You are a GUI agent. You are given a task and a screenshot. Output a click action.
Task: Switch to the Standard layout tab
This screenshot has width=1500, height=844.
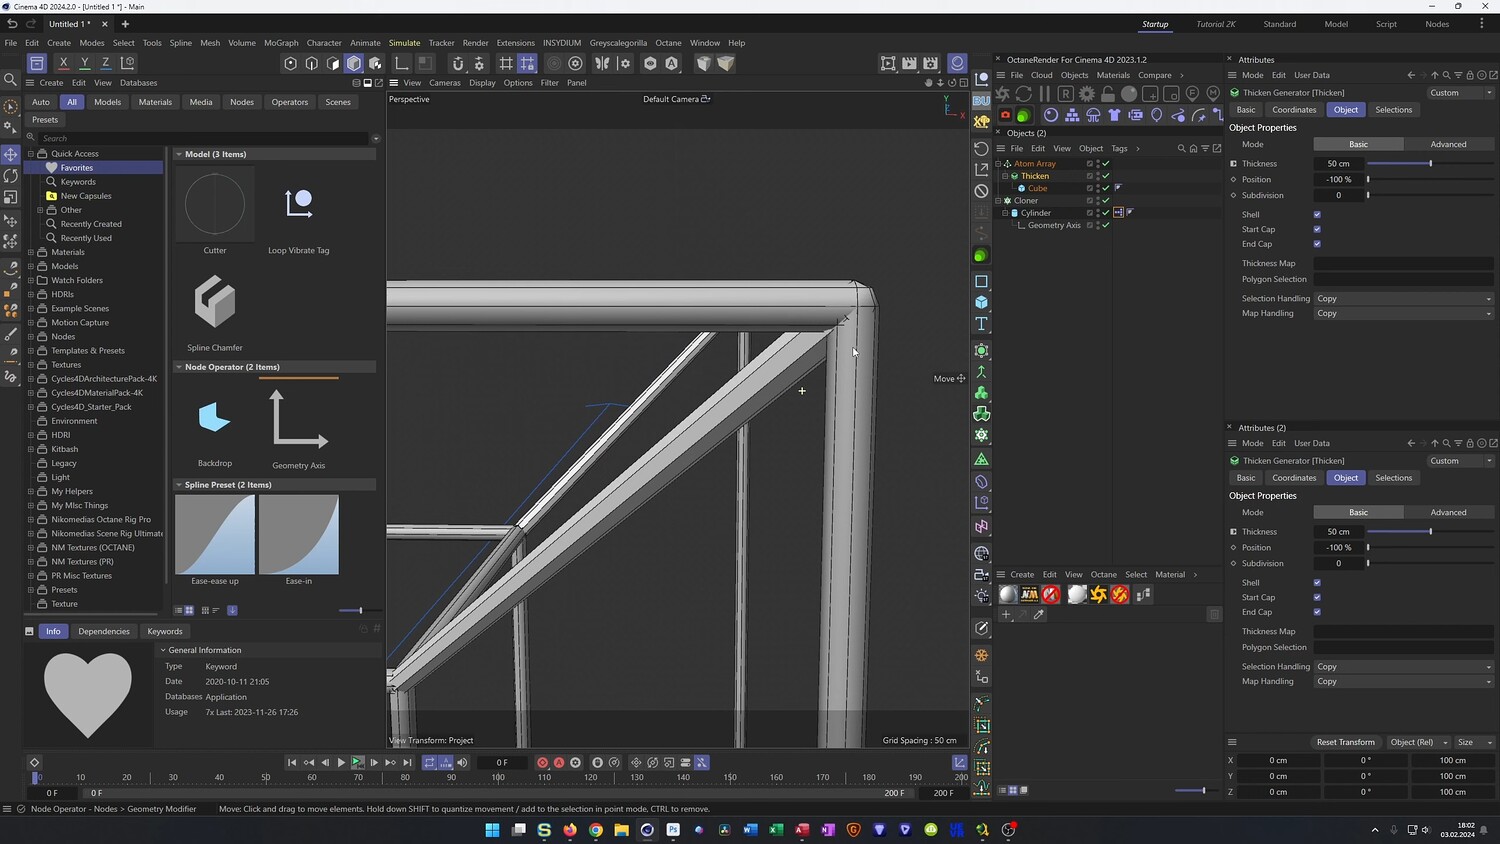coord(1279,24)
